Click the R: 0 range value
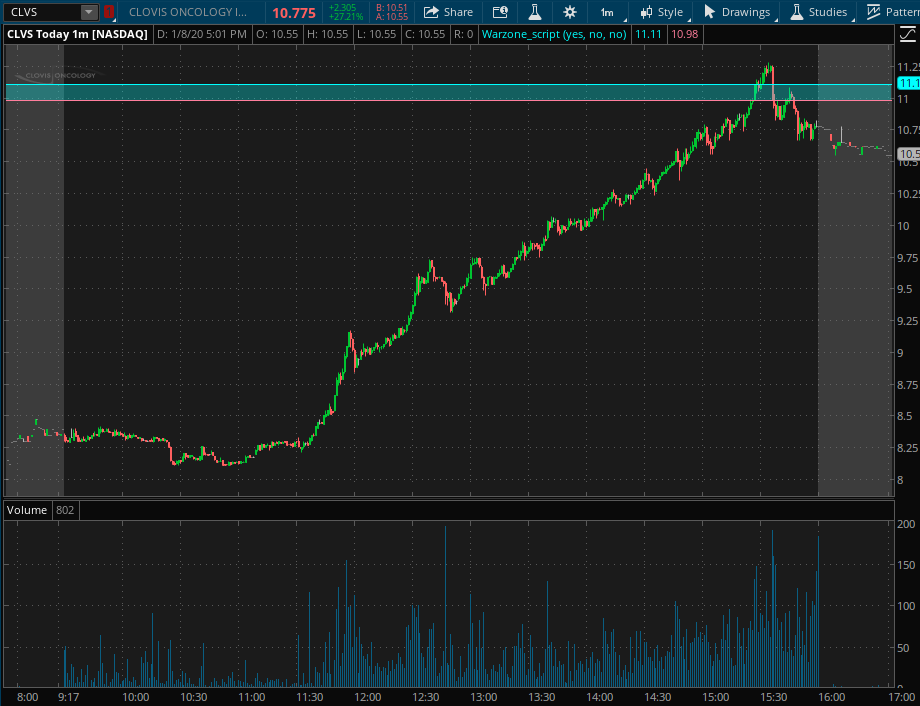The width and height of the screenshot is (920, 706). coord(464,34)
